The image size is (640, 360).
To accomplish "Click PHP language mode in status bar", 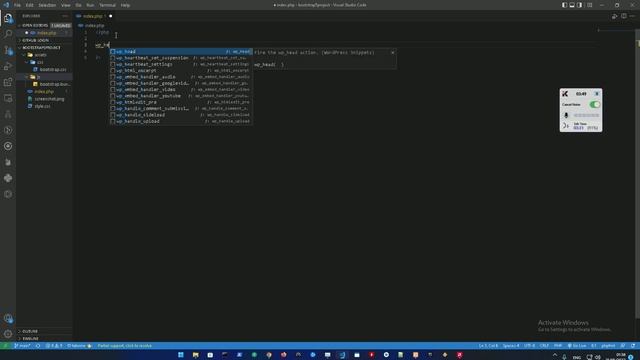I will [x=558, y=346].
